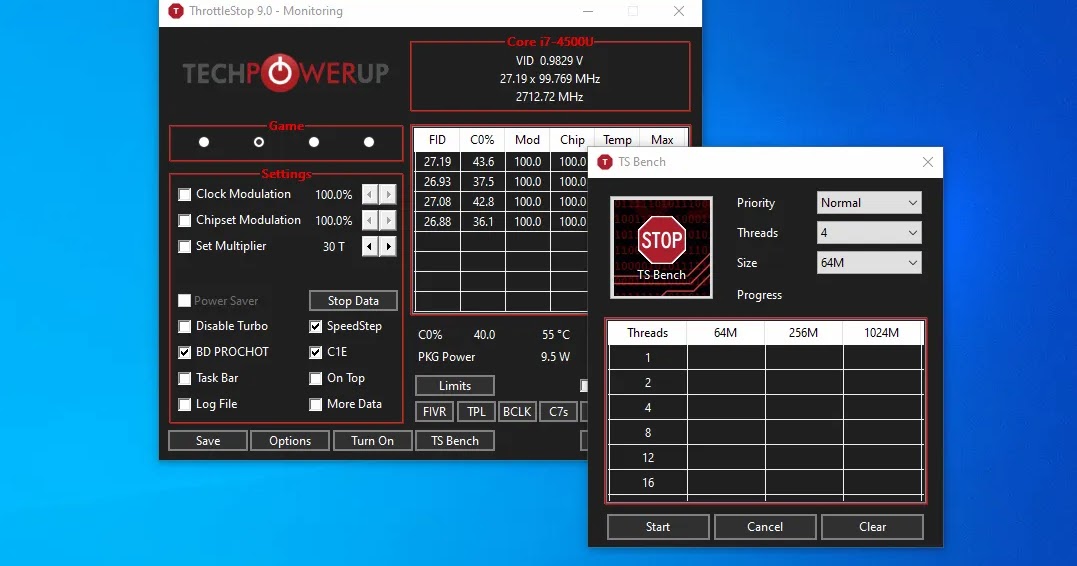Open the FIVR settings button
Image resolution: width=1077 pixels, height=566 pixels.
click(x=434, y=412)
